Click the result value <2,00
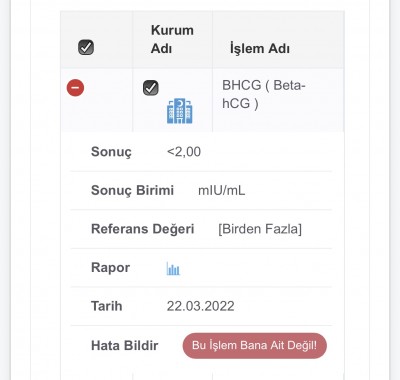 (184, 152)
